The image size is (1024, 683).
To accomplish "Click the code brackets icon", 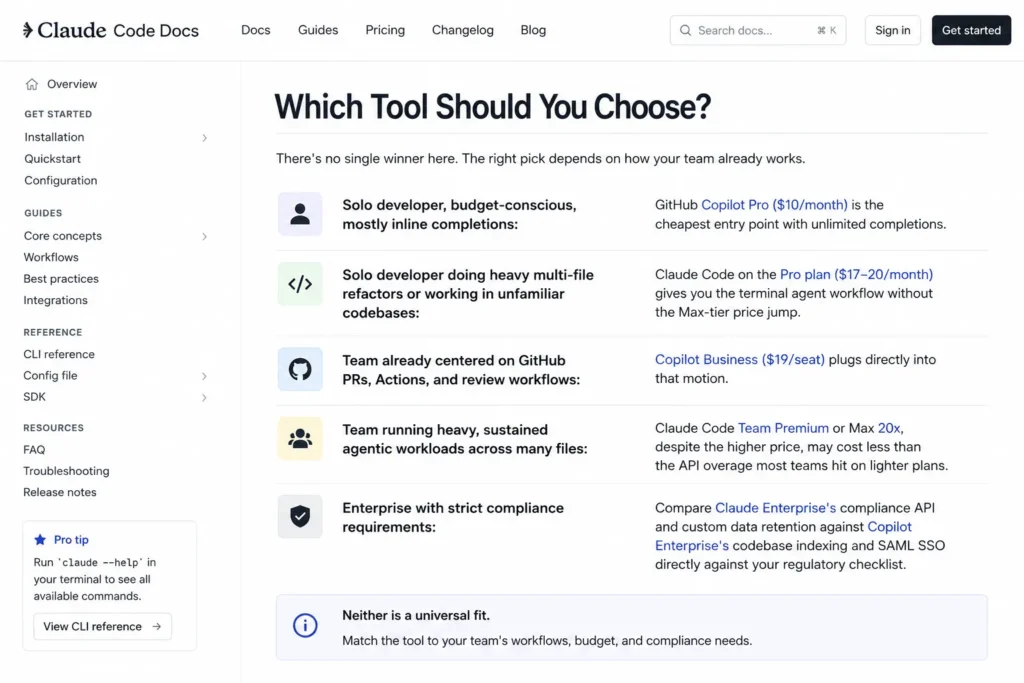I will point(300,284).
